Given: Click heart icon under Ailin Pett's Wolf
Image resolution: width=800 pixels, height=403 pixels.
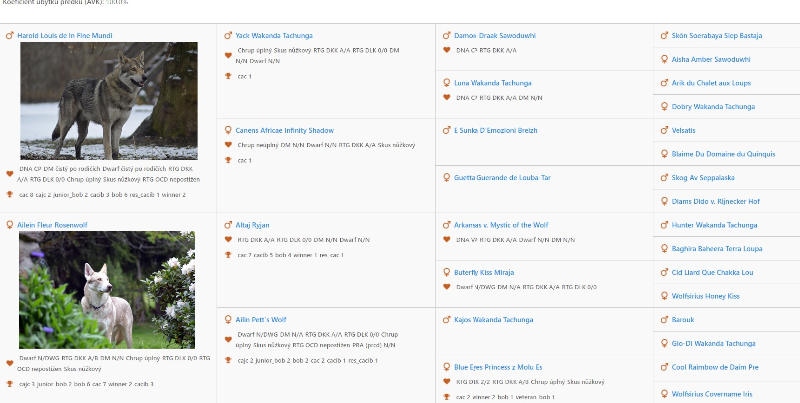Looking at the screenshot, I should point(228,340).
